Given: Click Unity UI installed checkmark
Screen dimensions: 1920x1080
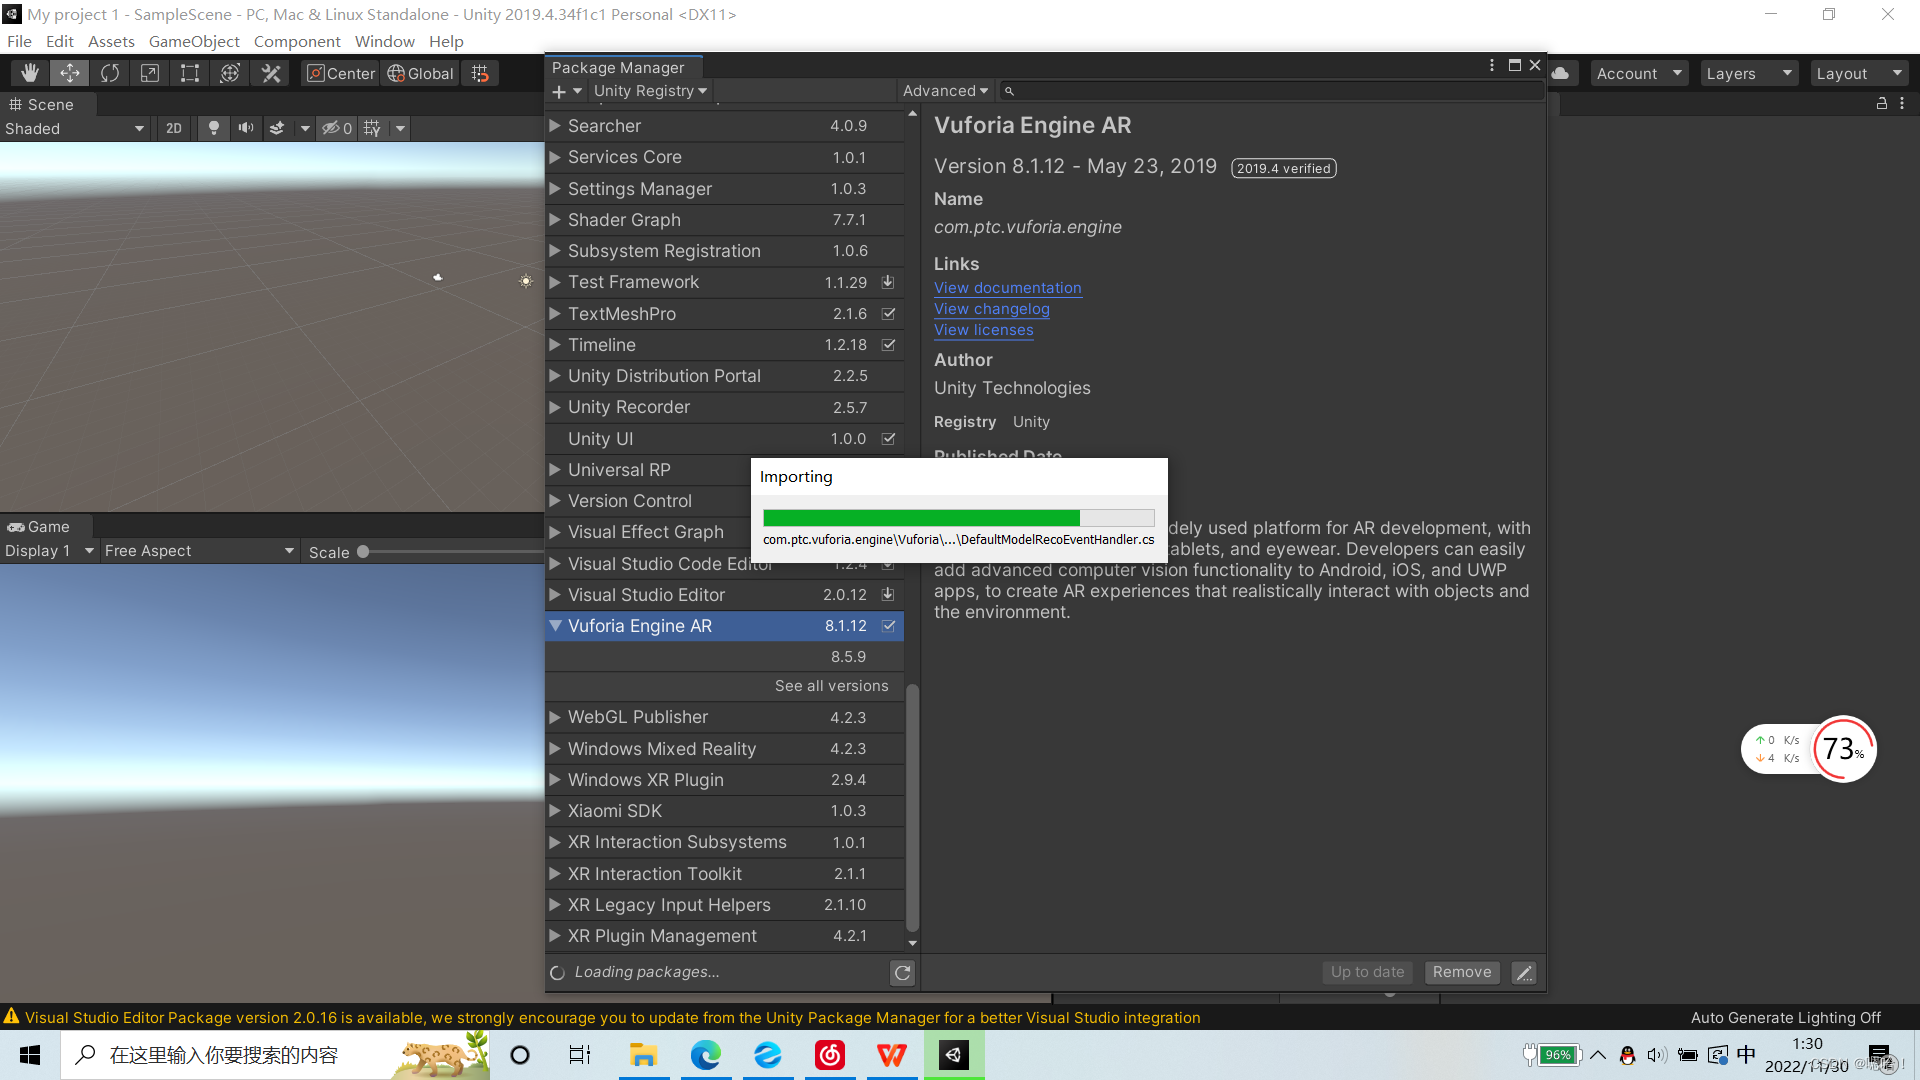Looking at the screenshot, I should [x=888, y=439].
